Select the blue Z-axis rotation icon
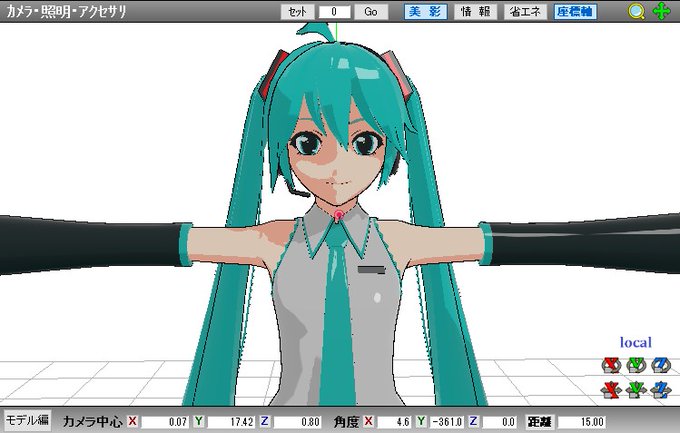 click(661, 365)
